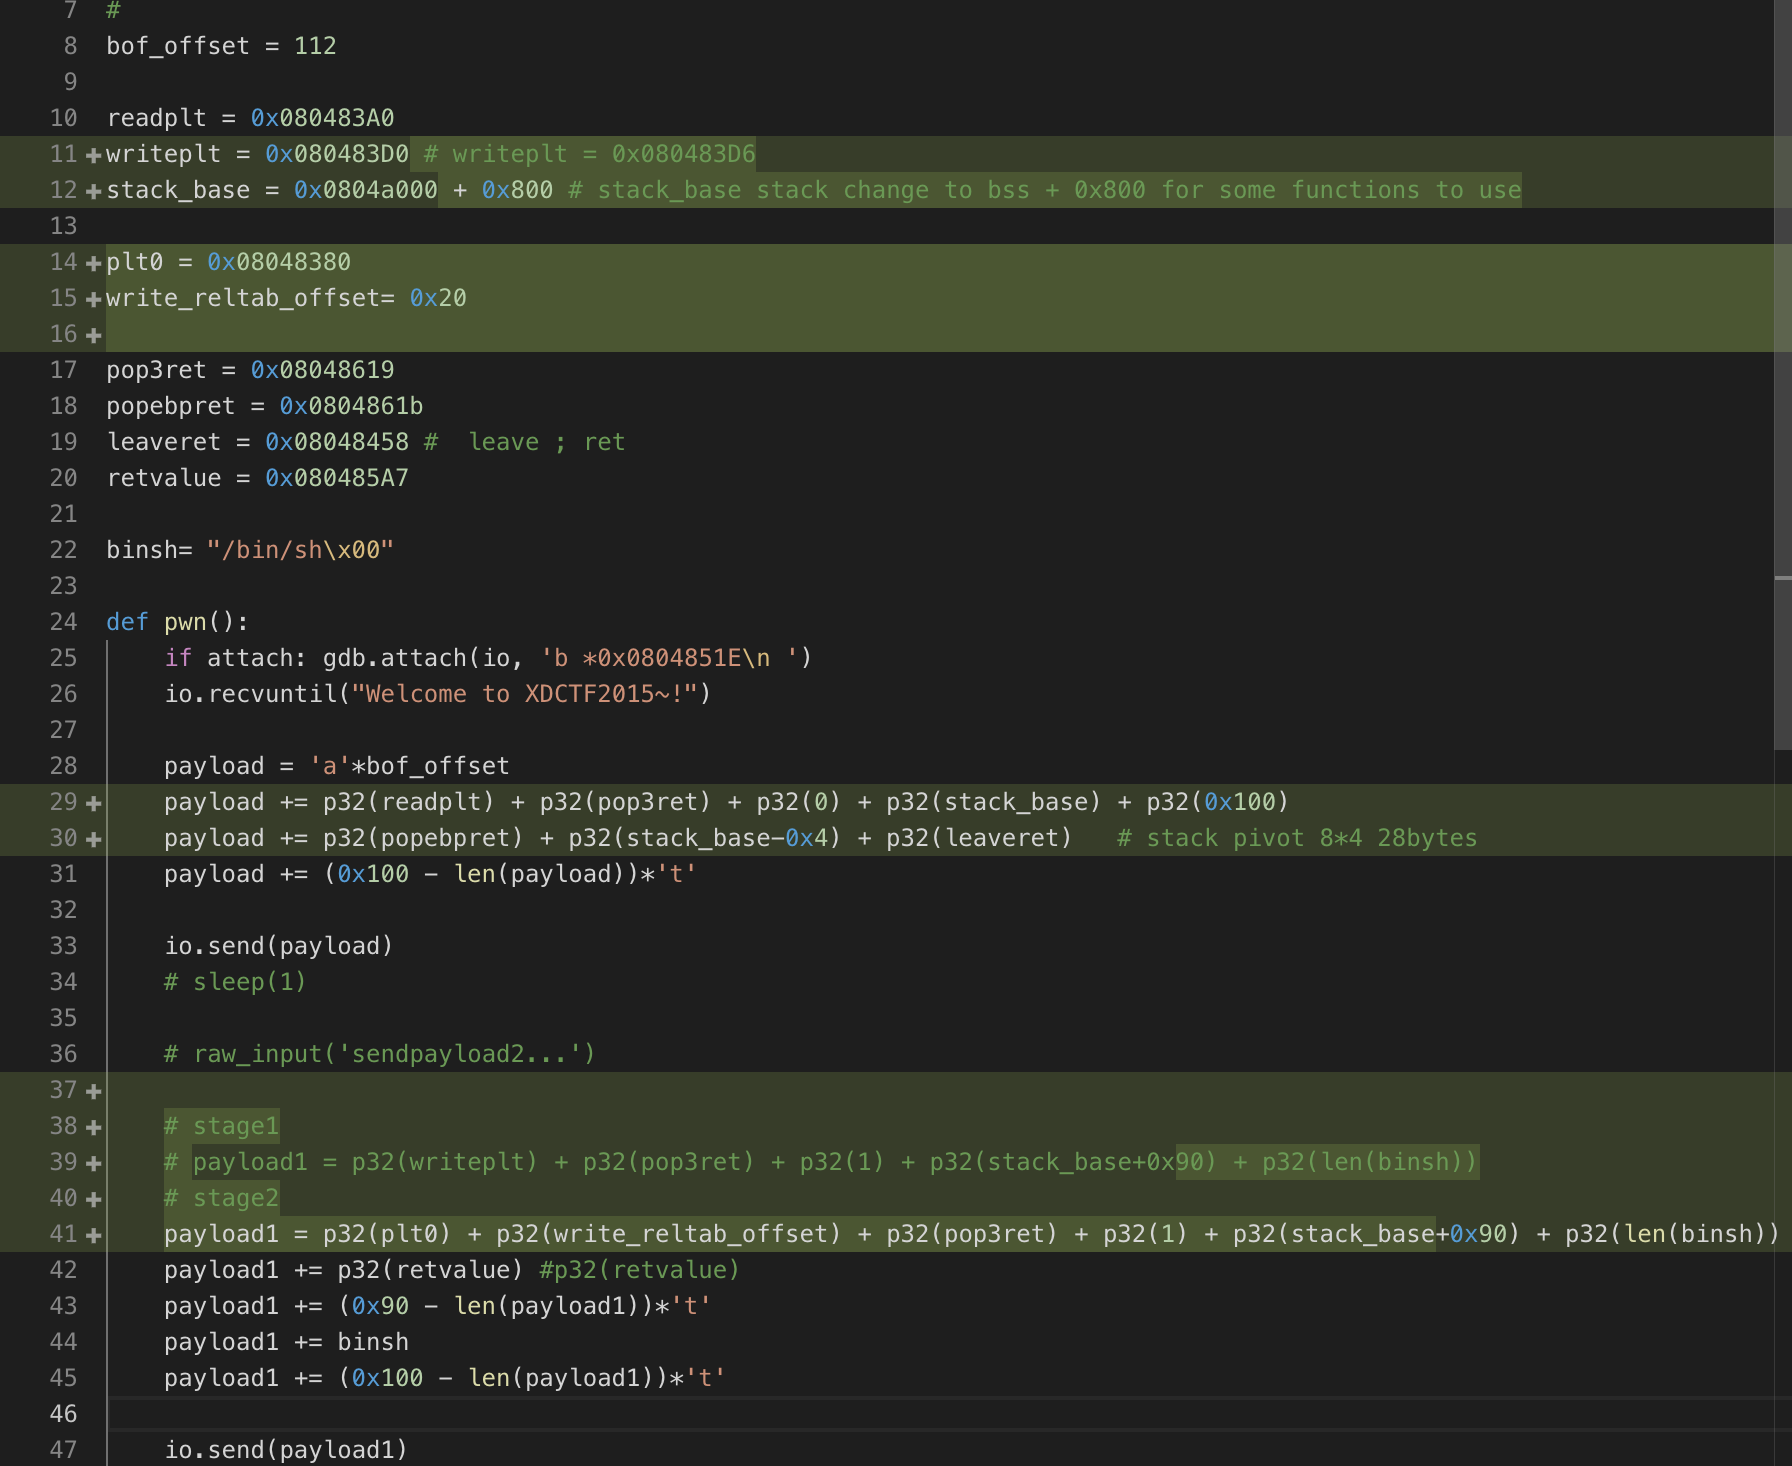Click the empty line 46 in the editor

pyautogui.click(x=940, y=1414)
